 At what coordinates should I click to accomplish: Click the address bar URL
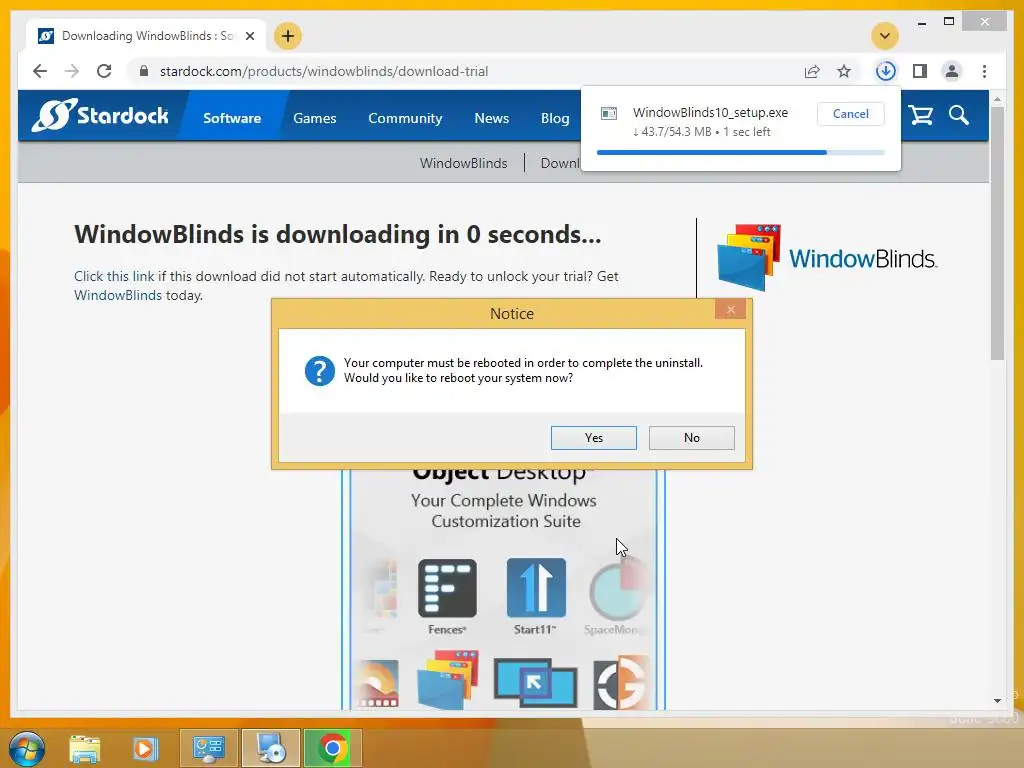coord(324,71)
